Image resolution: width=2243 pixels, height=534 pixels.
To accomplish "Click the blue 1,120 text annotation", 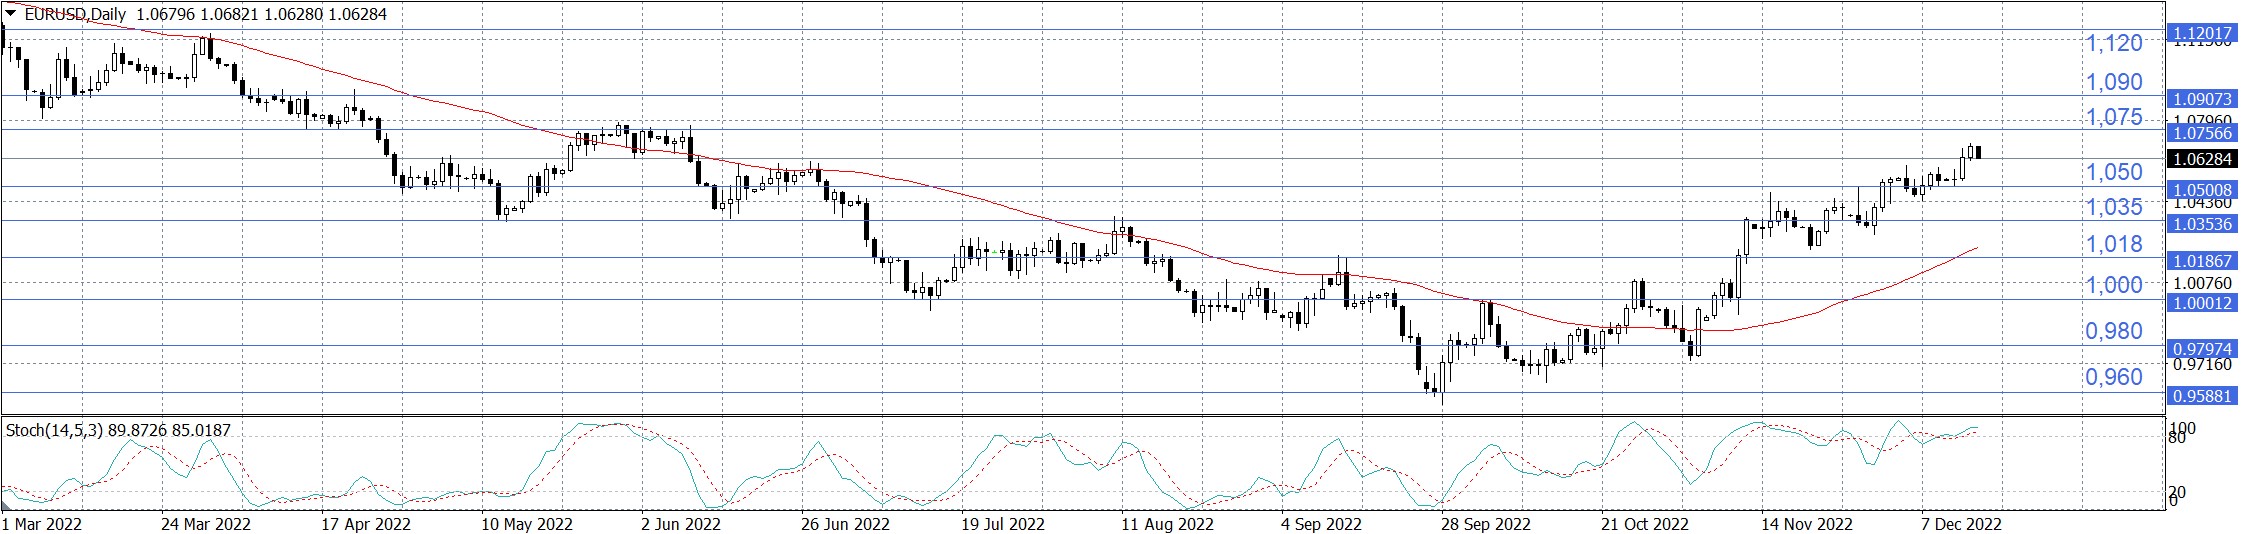I will (x=2113, y=43).
